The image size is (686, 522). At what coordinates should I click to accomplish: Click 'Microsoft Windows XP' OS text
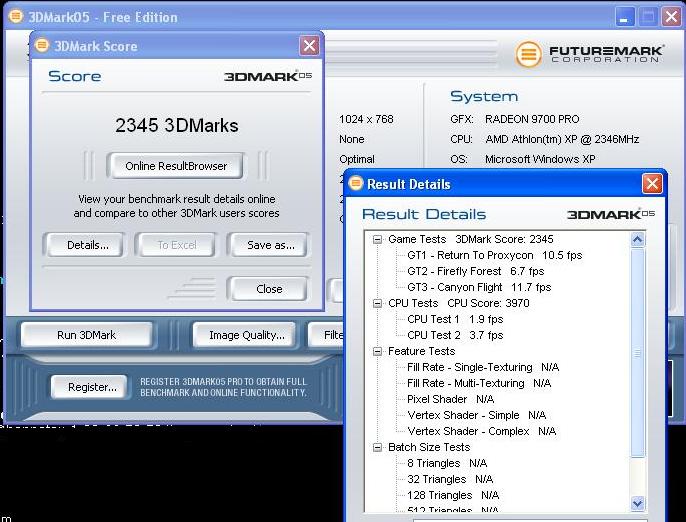[x=540, y=159]
